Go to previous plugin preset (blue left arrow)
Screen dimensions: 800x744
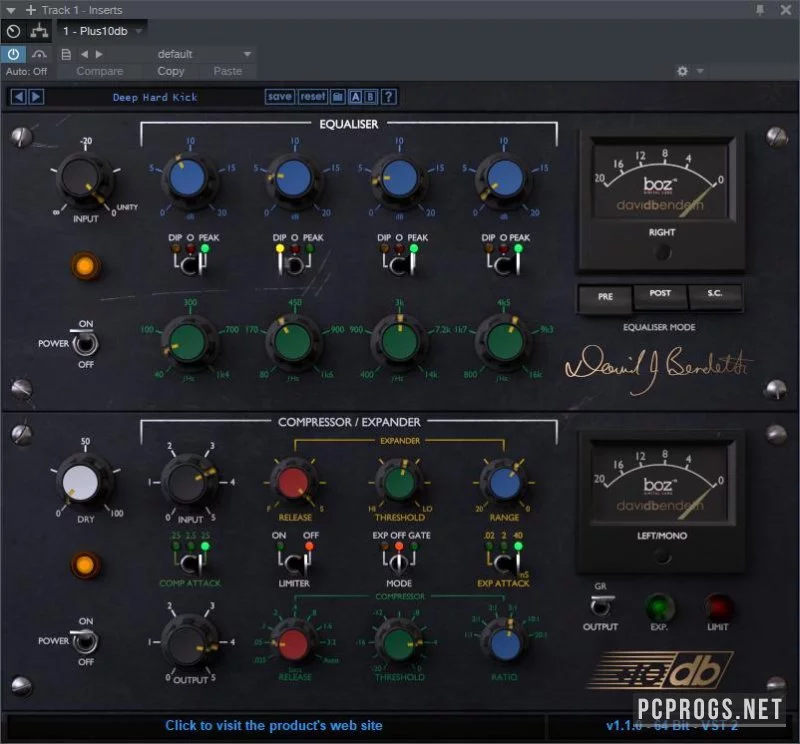(18, 96)
